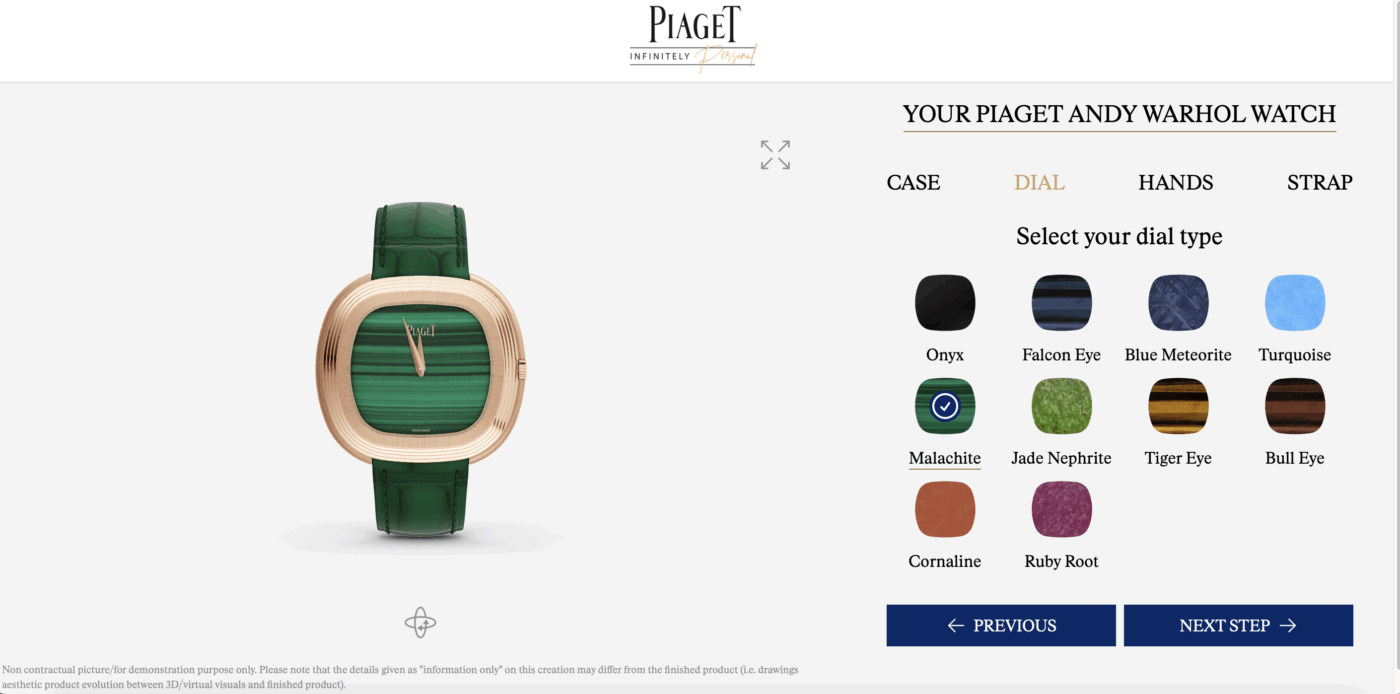Click the NEXT STEP button
The width and height of the screenshot is (1400, 694).
(1238, 625)
